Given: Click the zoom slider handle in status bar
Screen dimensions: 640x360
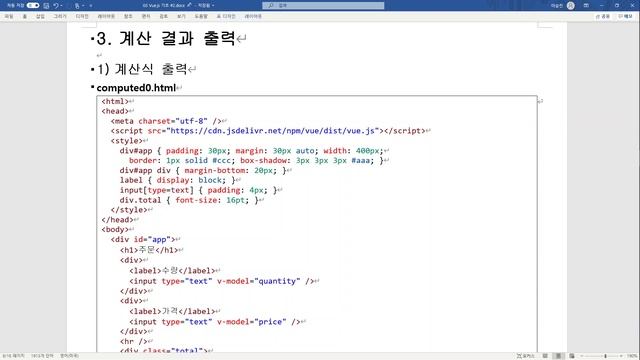Looking at the screenshot, I should pos(605,356).
